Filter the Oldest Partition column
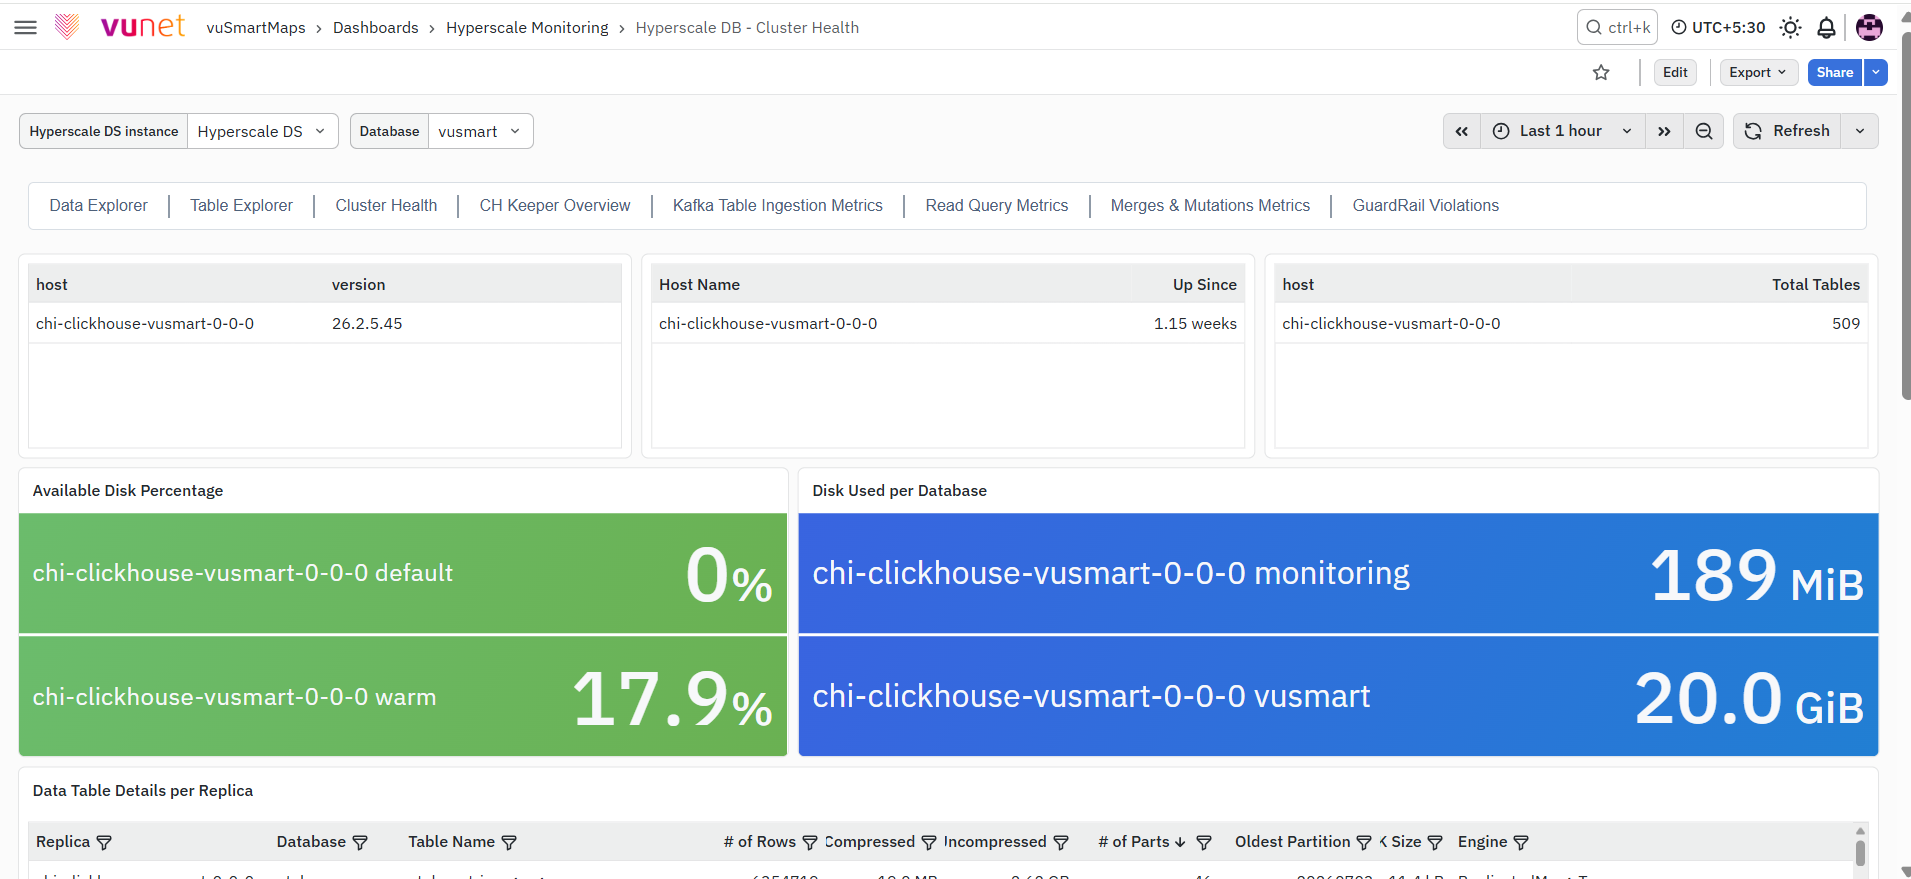Screen dimensions: 1911x879 click(1364, 842)
